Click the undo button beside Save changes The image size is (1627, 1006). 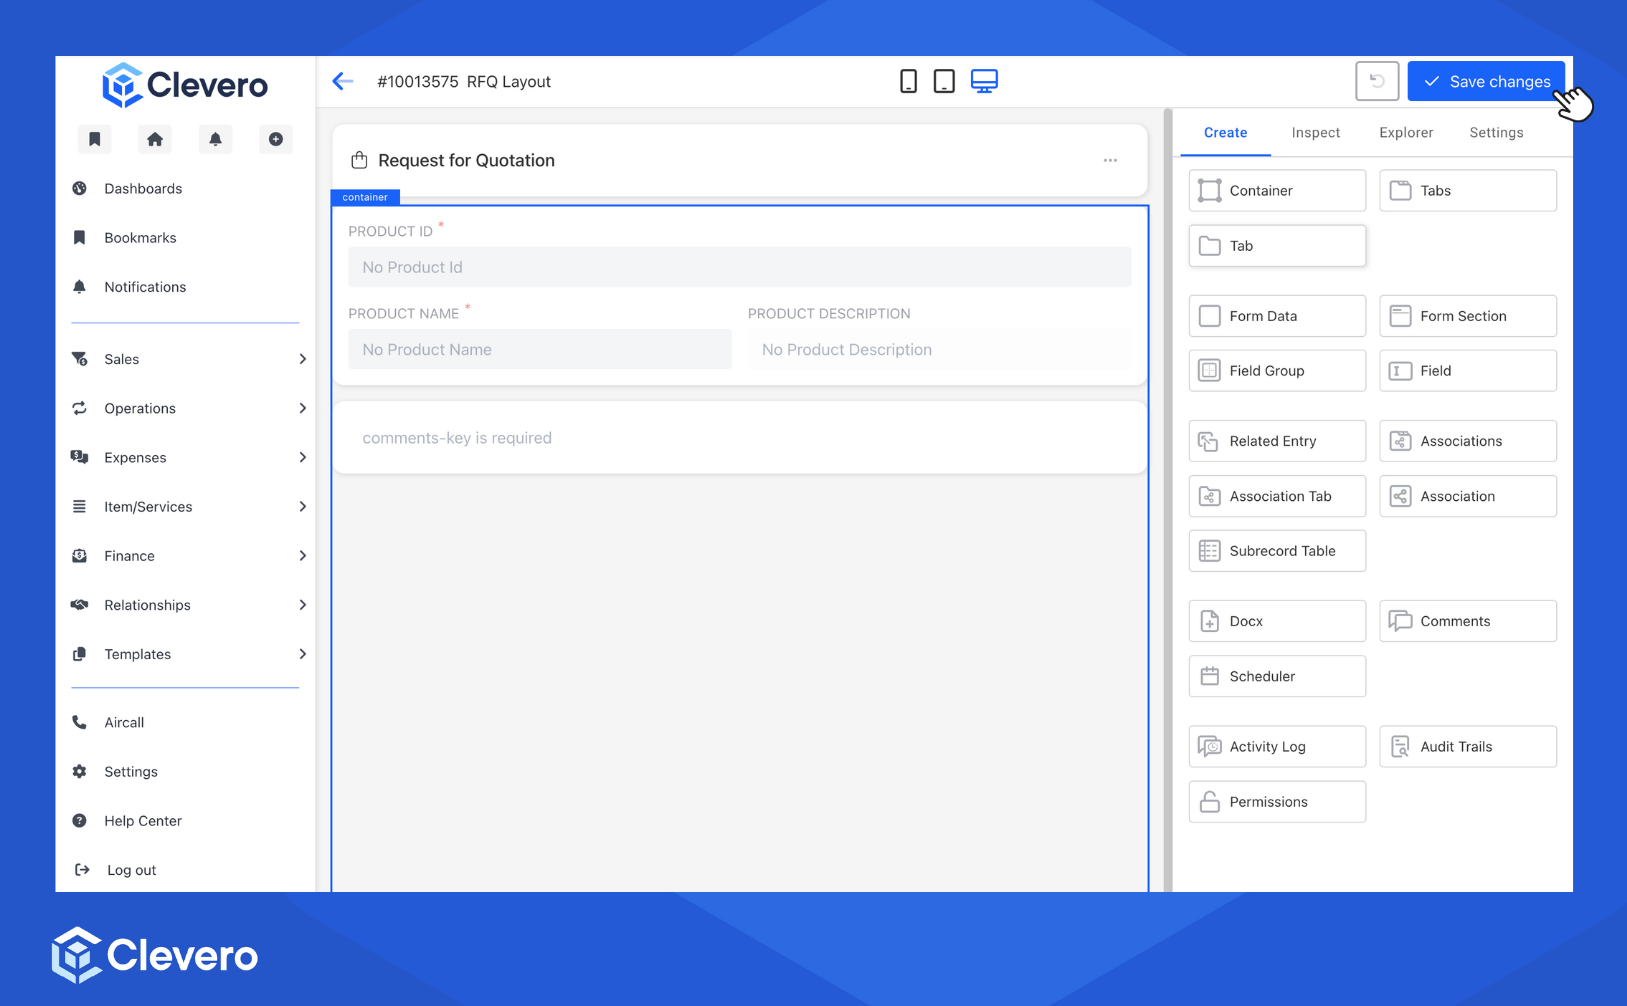[1377, 81]
